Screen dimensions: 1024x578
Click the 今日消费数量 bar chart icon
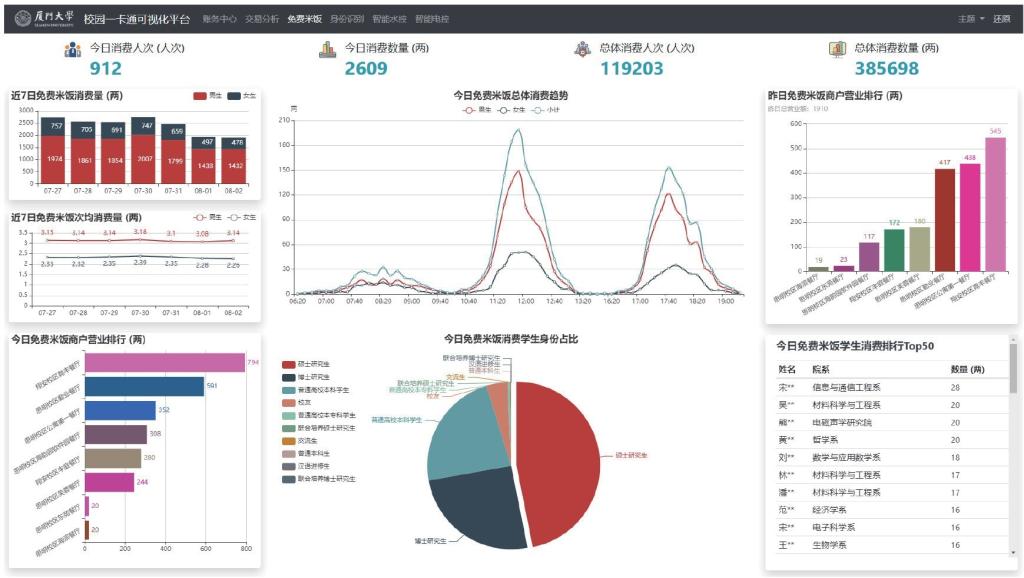point(326,50)
